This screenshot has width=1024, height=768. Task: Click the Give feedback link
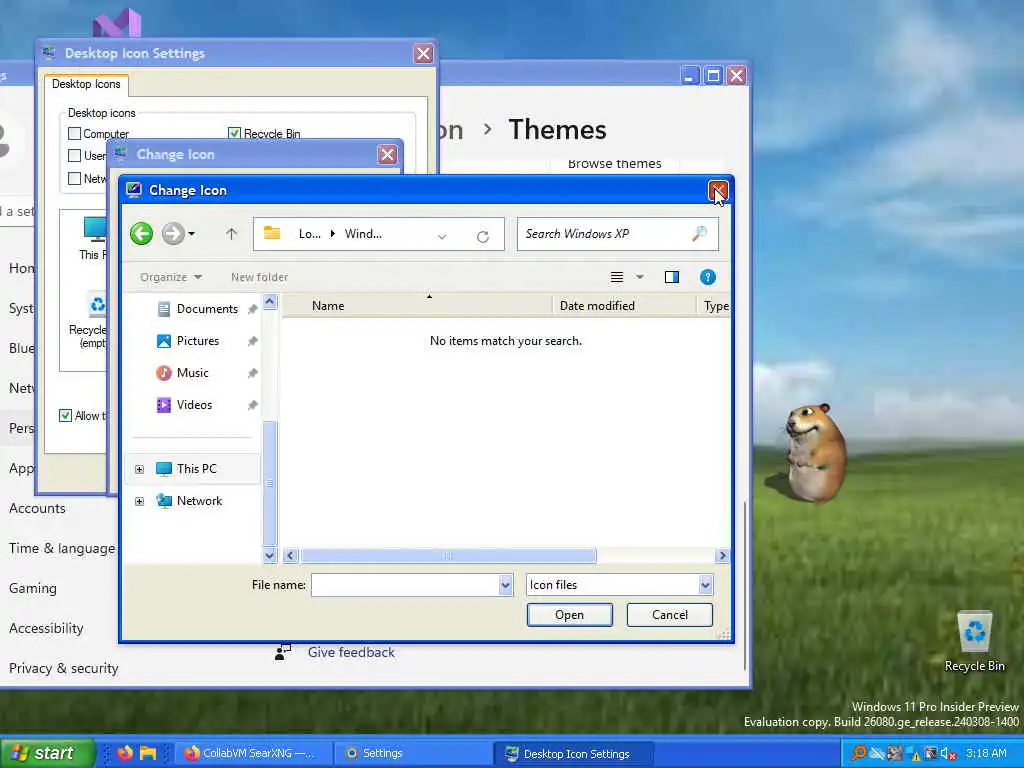[x=351, y=652]
